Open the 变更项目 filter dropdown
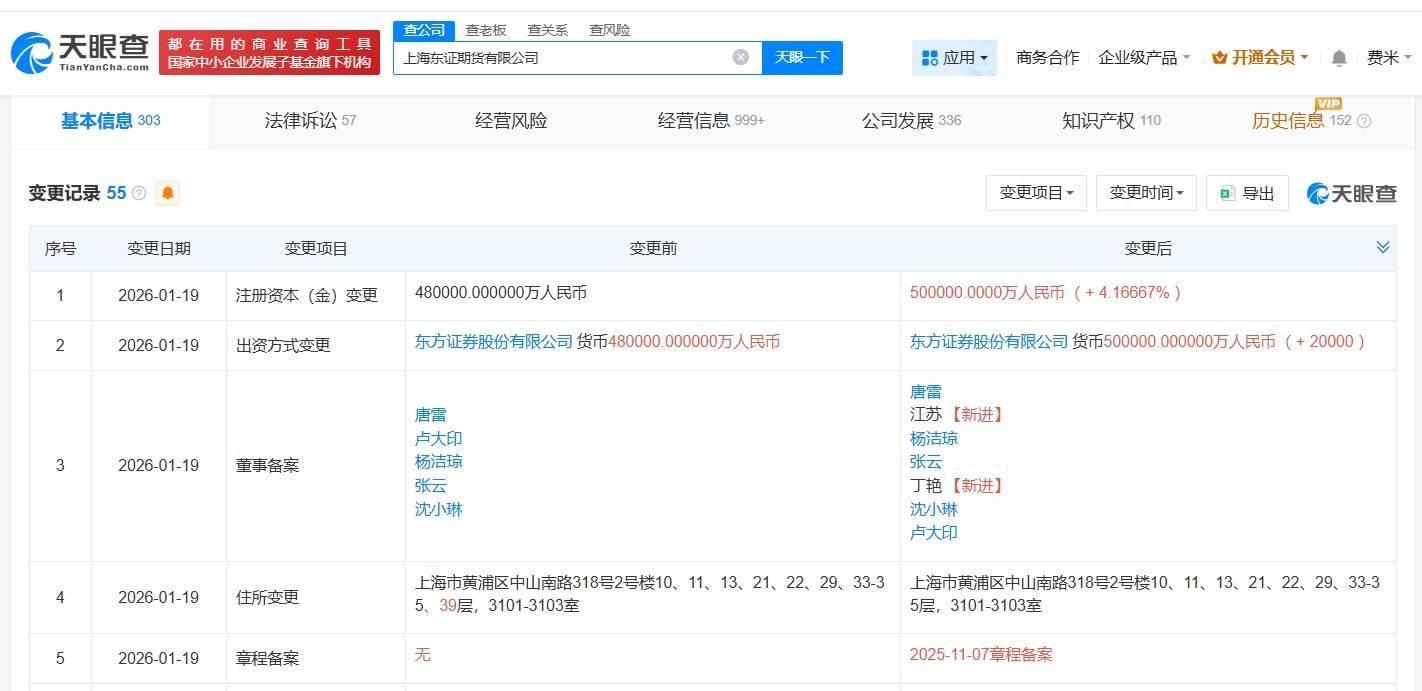The height and width of the screenshot is (691, 1422). (x=1036, y=193)
